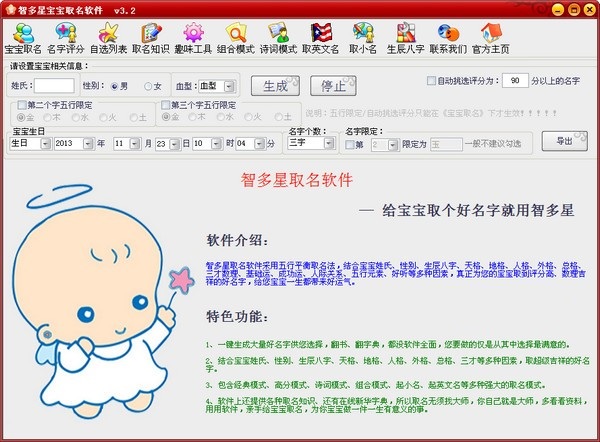Click the 导出 export button
This screenshot has height=442, width=600.
pyautogui.click(x=565, y=140)
